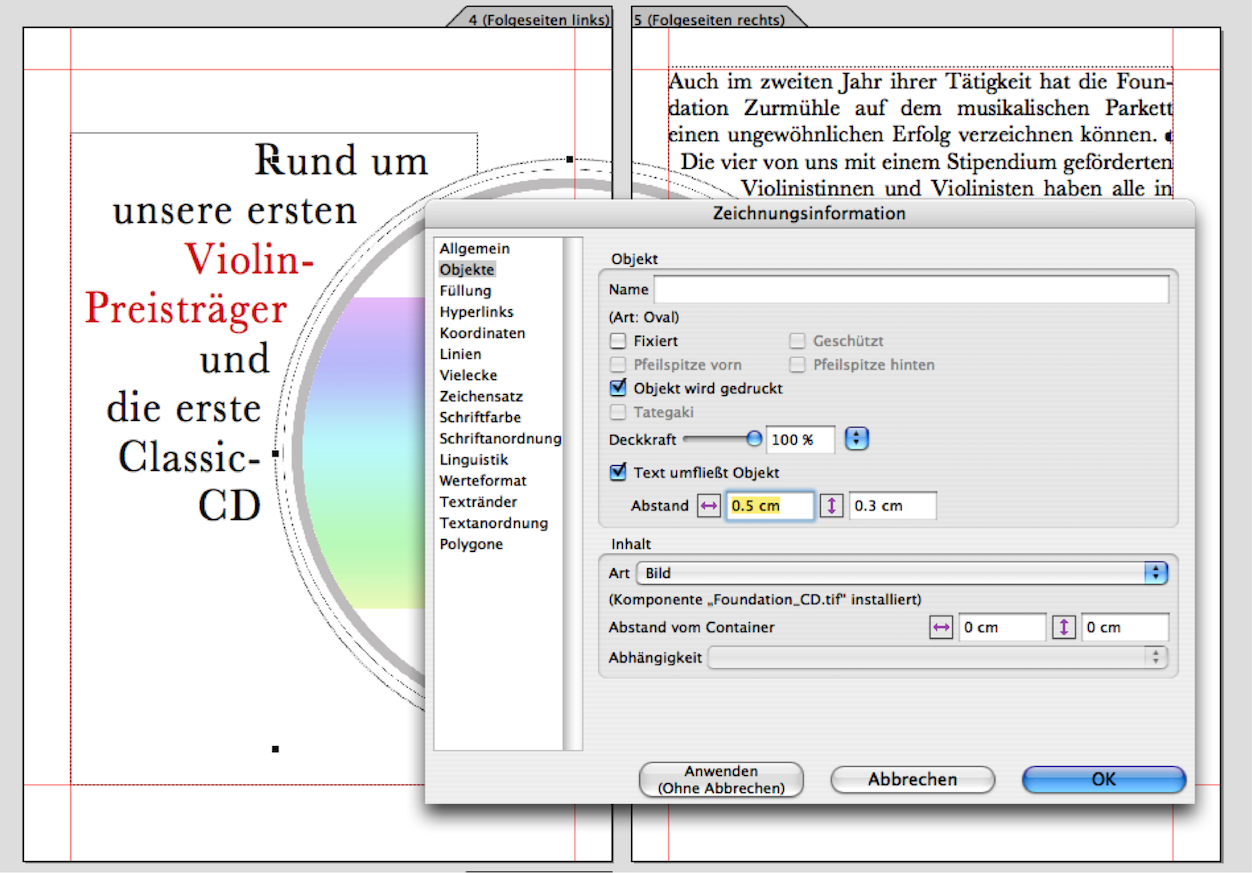Select Koordinaten in the category list

[x=482, y=333]
